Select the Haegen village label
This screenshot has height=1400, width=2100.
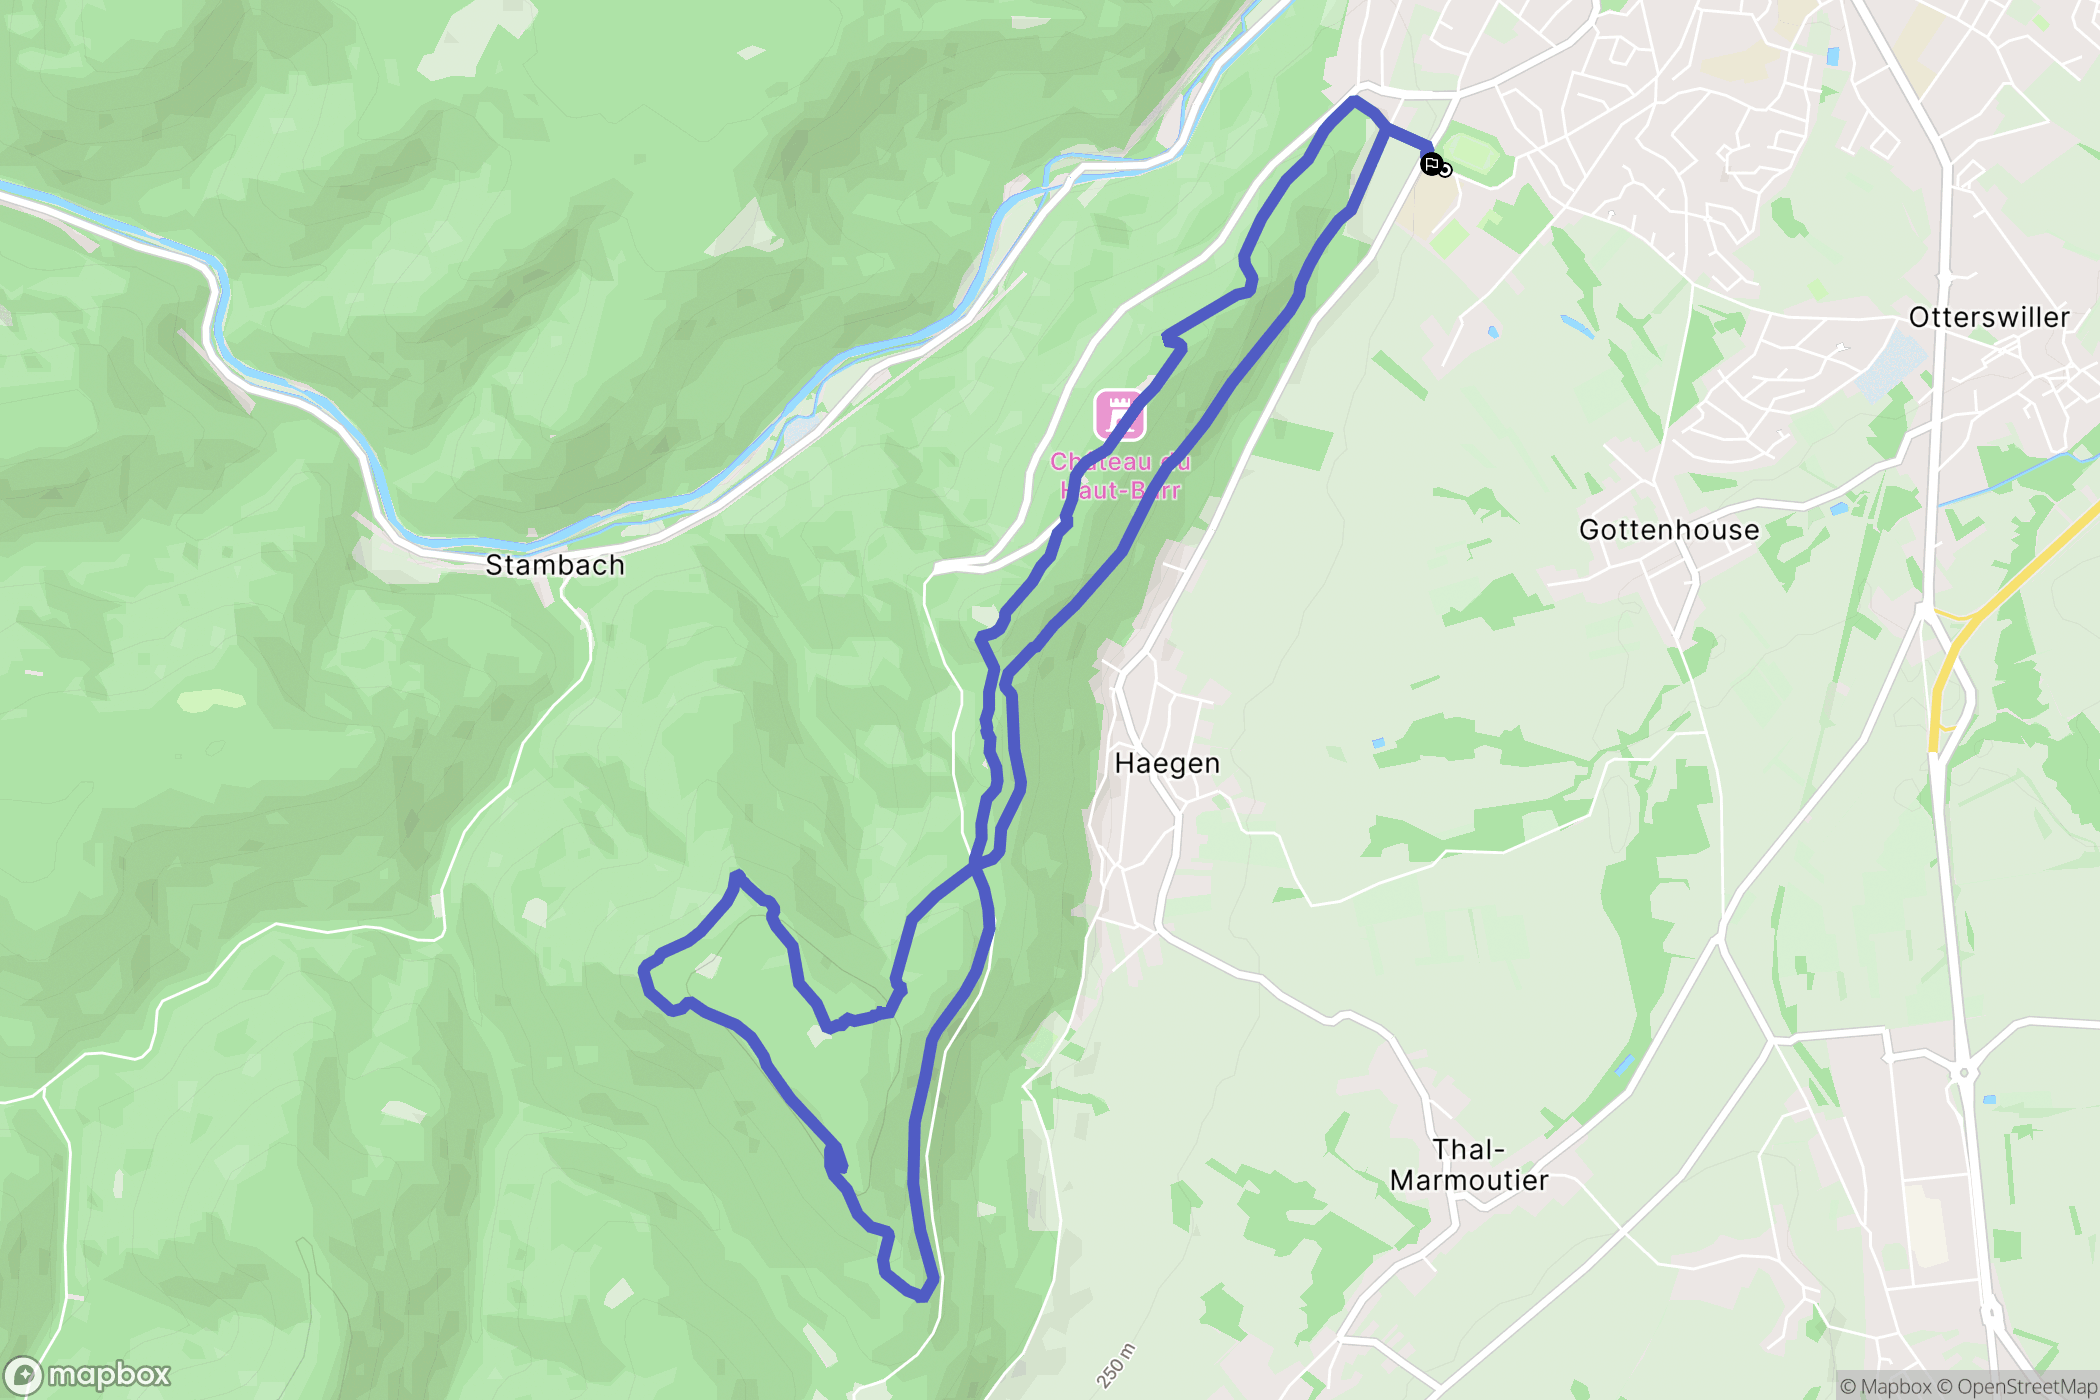pos(1167,764)
